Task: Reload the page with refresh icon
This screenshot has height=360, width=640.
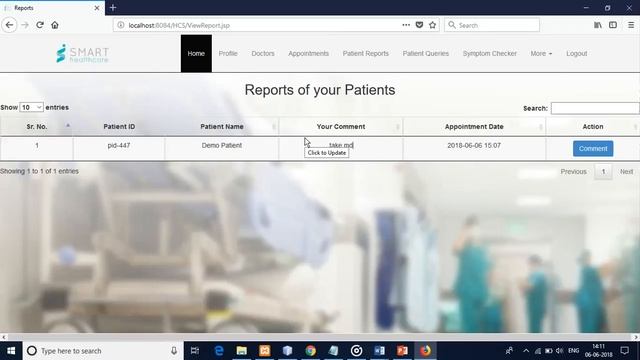Action: [x=40, y=25]
